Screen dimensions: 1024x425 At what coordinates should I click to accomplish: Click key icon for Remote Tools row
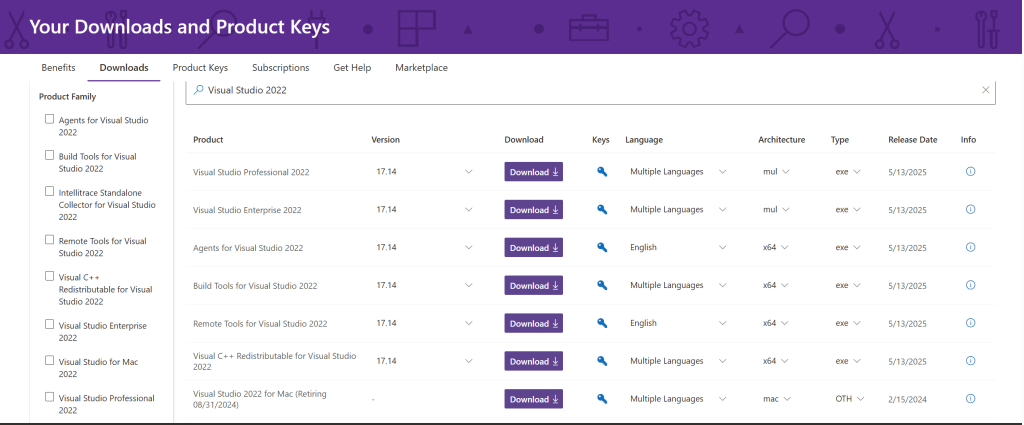pyautogui.click(x=602, y=323)
